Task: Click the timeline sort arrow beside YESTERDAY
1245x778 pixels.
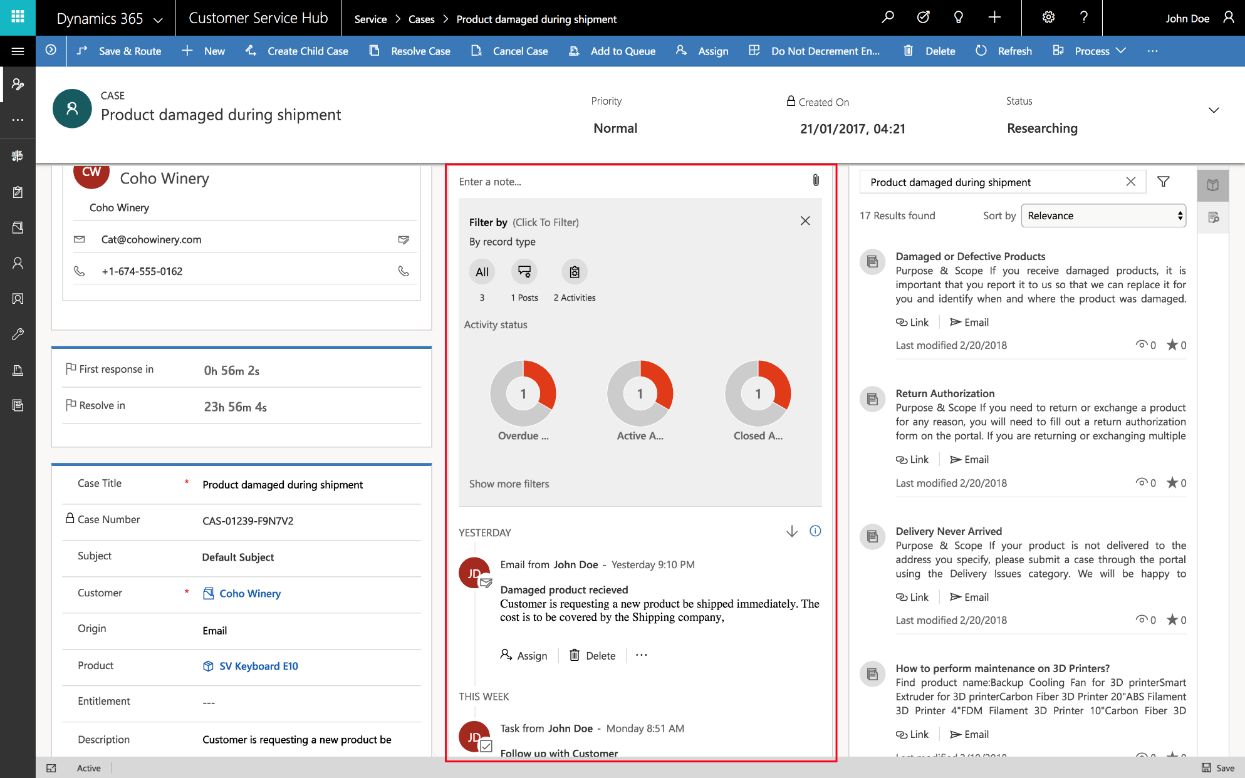Action: point(792,531)
